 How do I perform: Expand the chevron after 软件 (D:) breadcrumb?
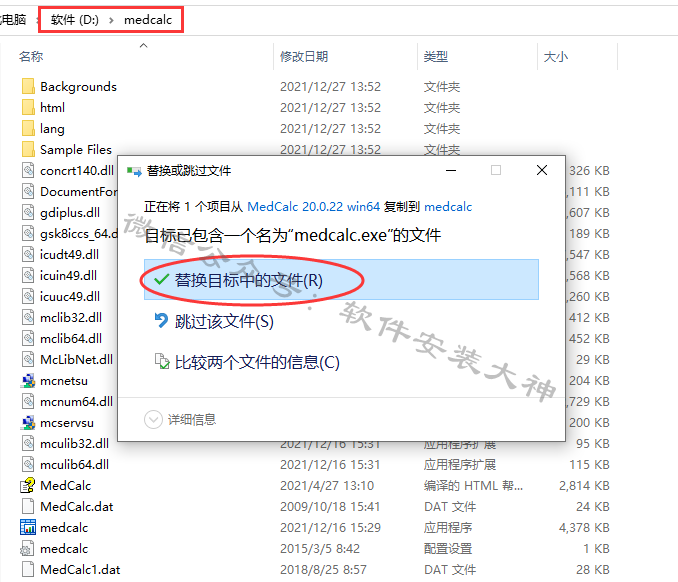(112, 20)
